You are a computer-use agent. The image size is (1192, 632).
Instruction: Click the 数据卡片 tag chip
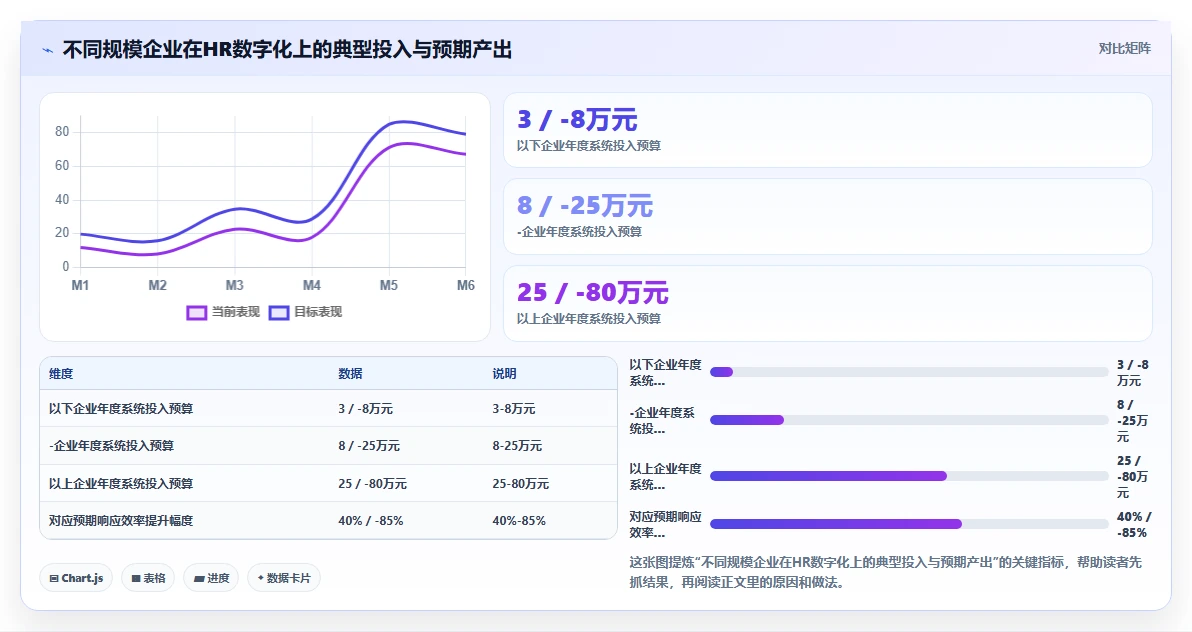tap(284, 578)
